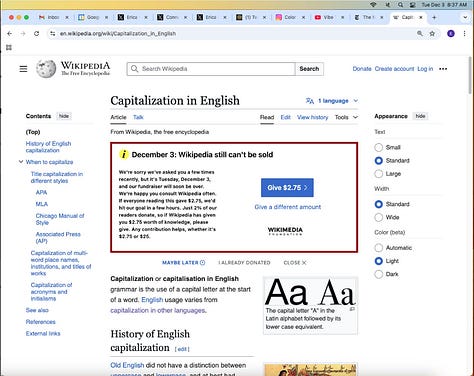Open the apps grid in bookmarks bar

pos(9,48)
